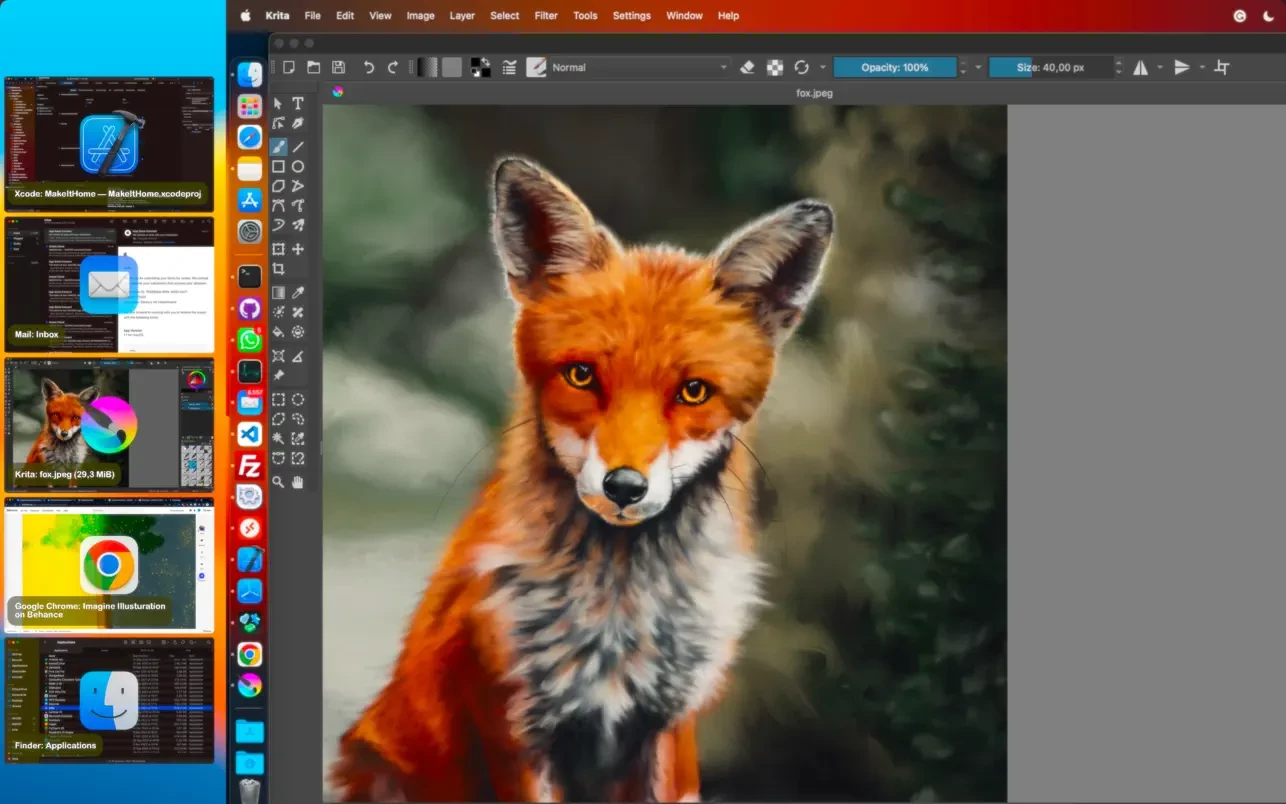Toggle preserve alpha checkerboard button

click(x=775, y=67)
